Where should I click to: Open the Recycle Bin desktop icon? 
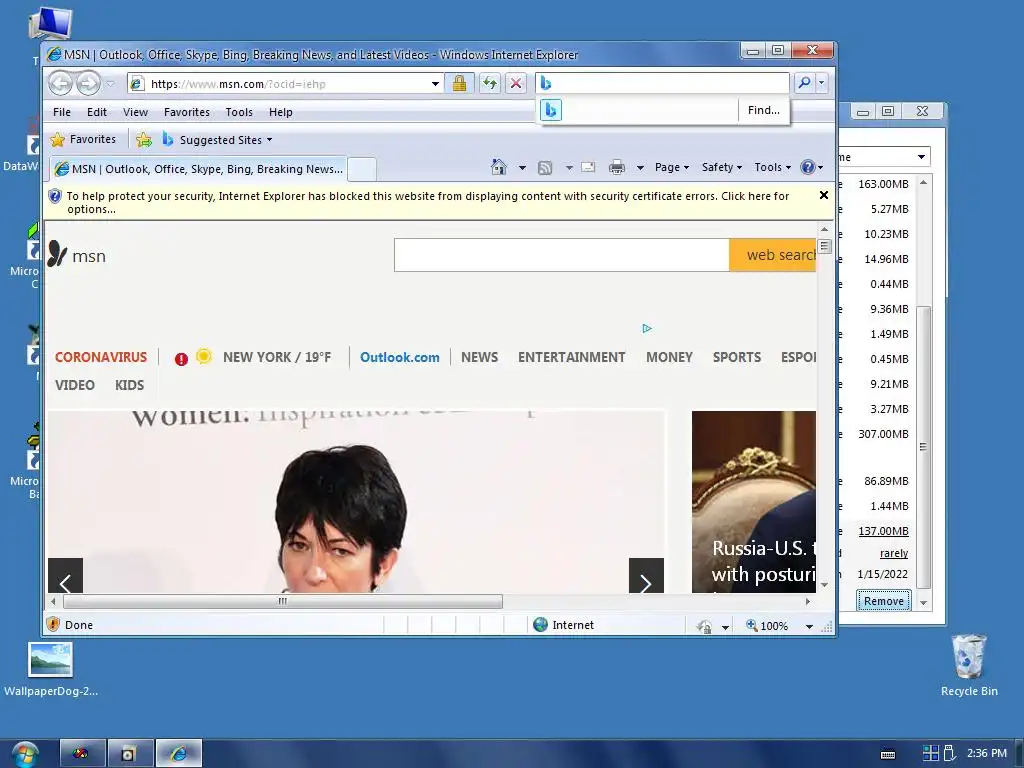[x=969, y=666]
